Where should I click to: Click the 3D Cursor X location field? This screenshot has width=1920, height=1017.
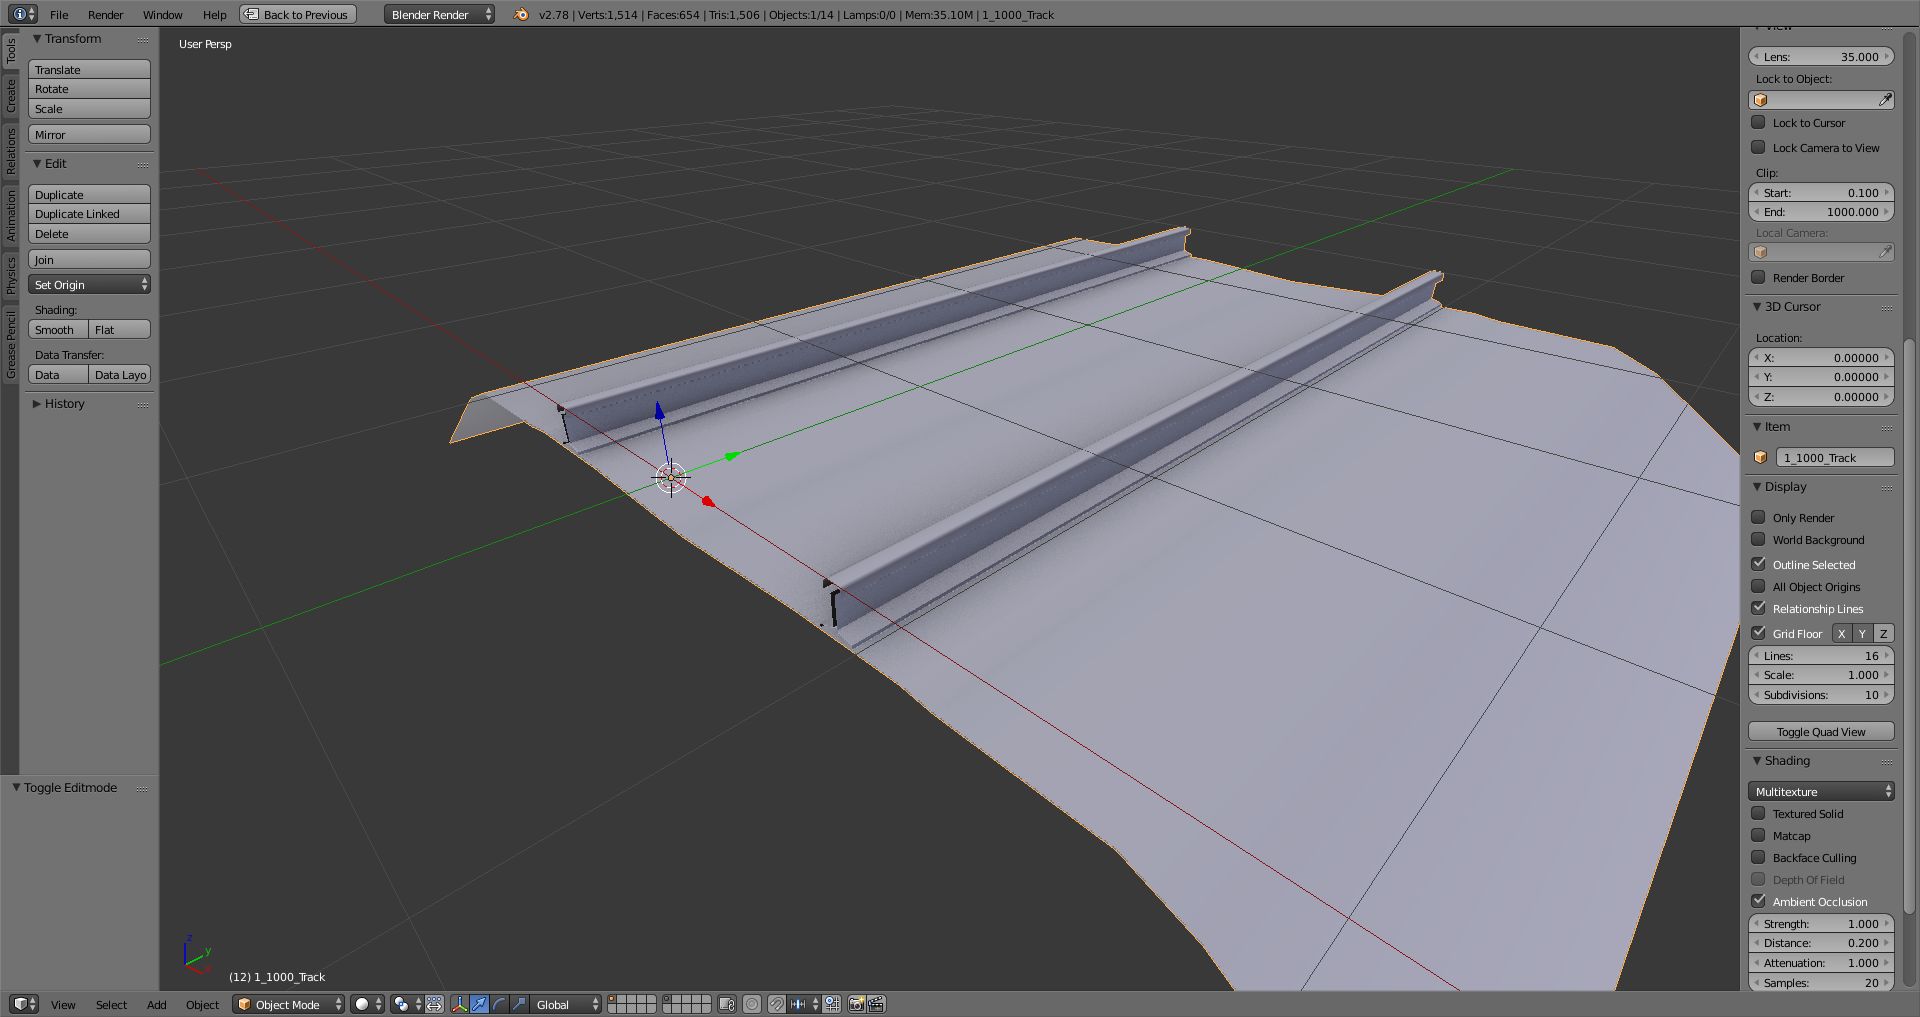point(1821,358)
